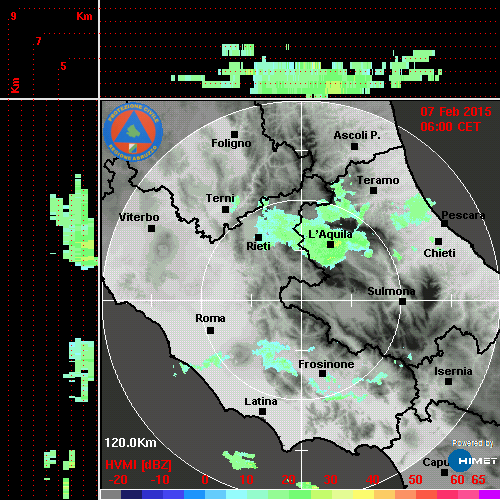
Task: Click the 7 km height axis label
Action: (x=39, y=41)
